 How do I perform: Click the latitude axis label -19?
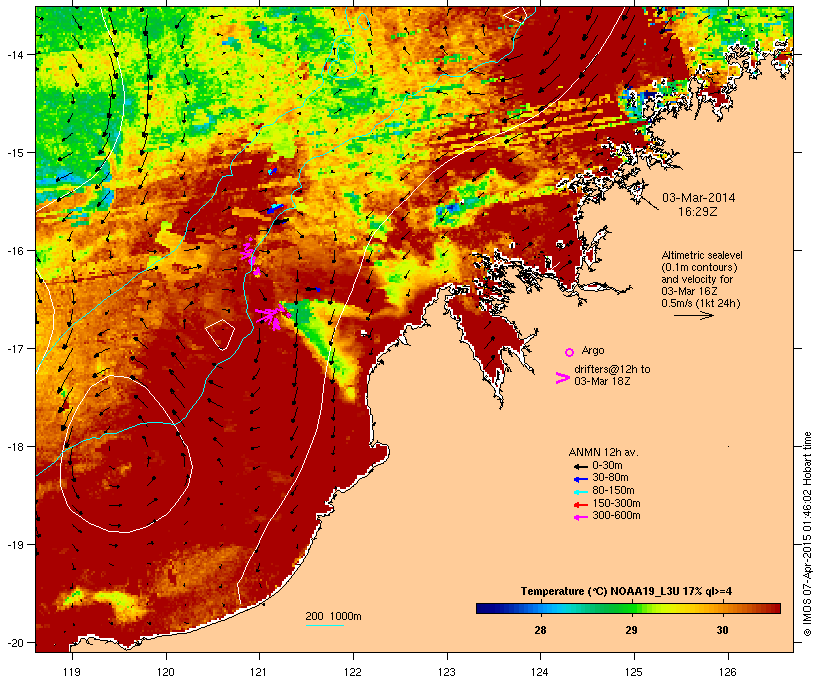click(x=15, y=545)
